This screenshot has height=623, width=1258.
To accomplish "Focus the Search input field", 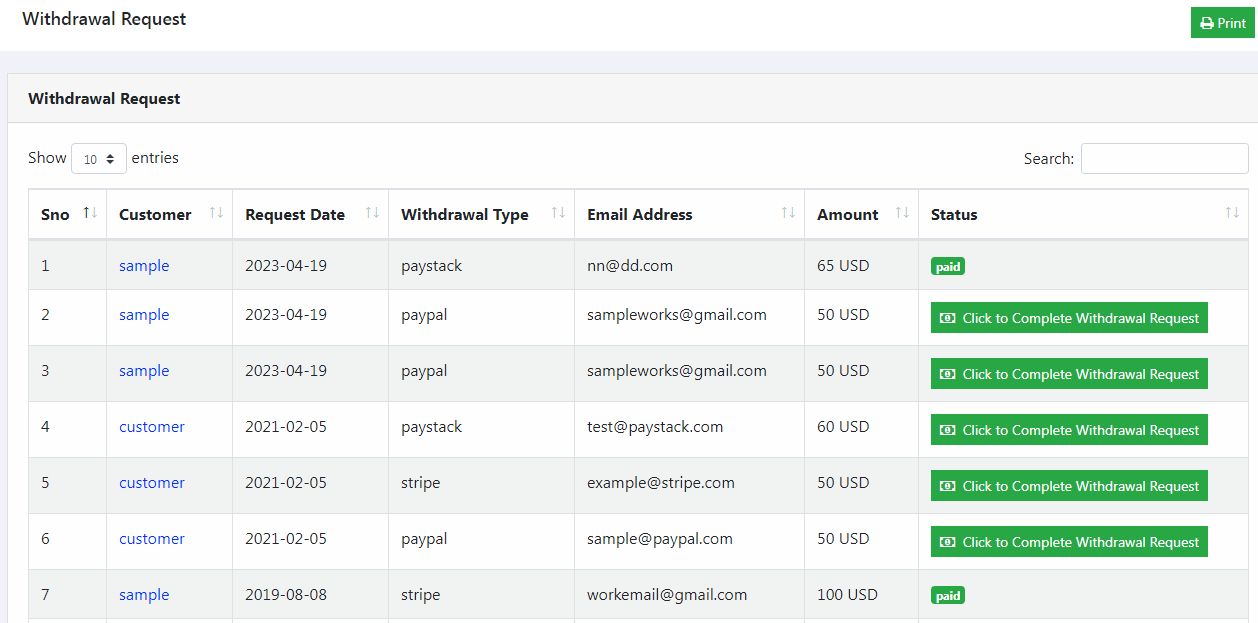I will pos(1164,159).
